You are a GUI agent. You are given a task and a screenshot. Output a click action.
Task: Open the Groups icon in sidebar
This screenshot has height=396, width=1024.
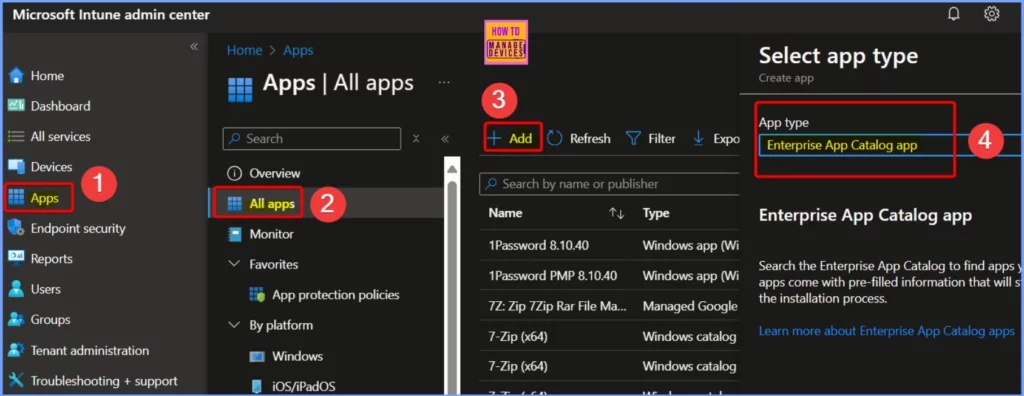[16, 320]
